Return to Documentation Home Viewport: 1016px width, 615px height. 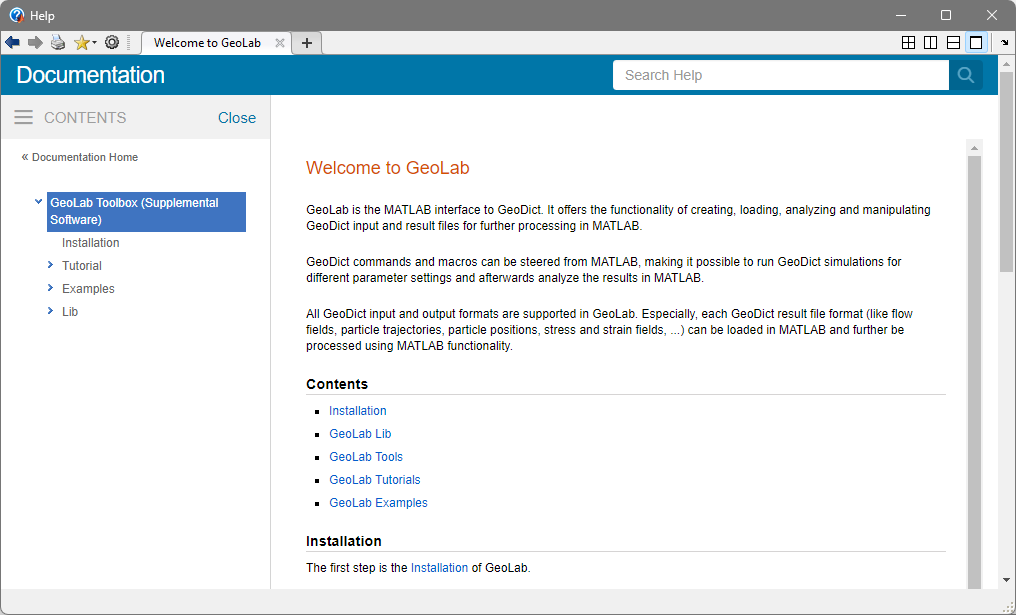coord(80,157)
